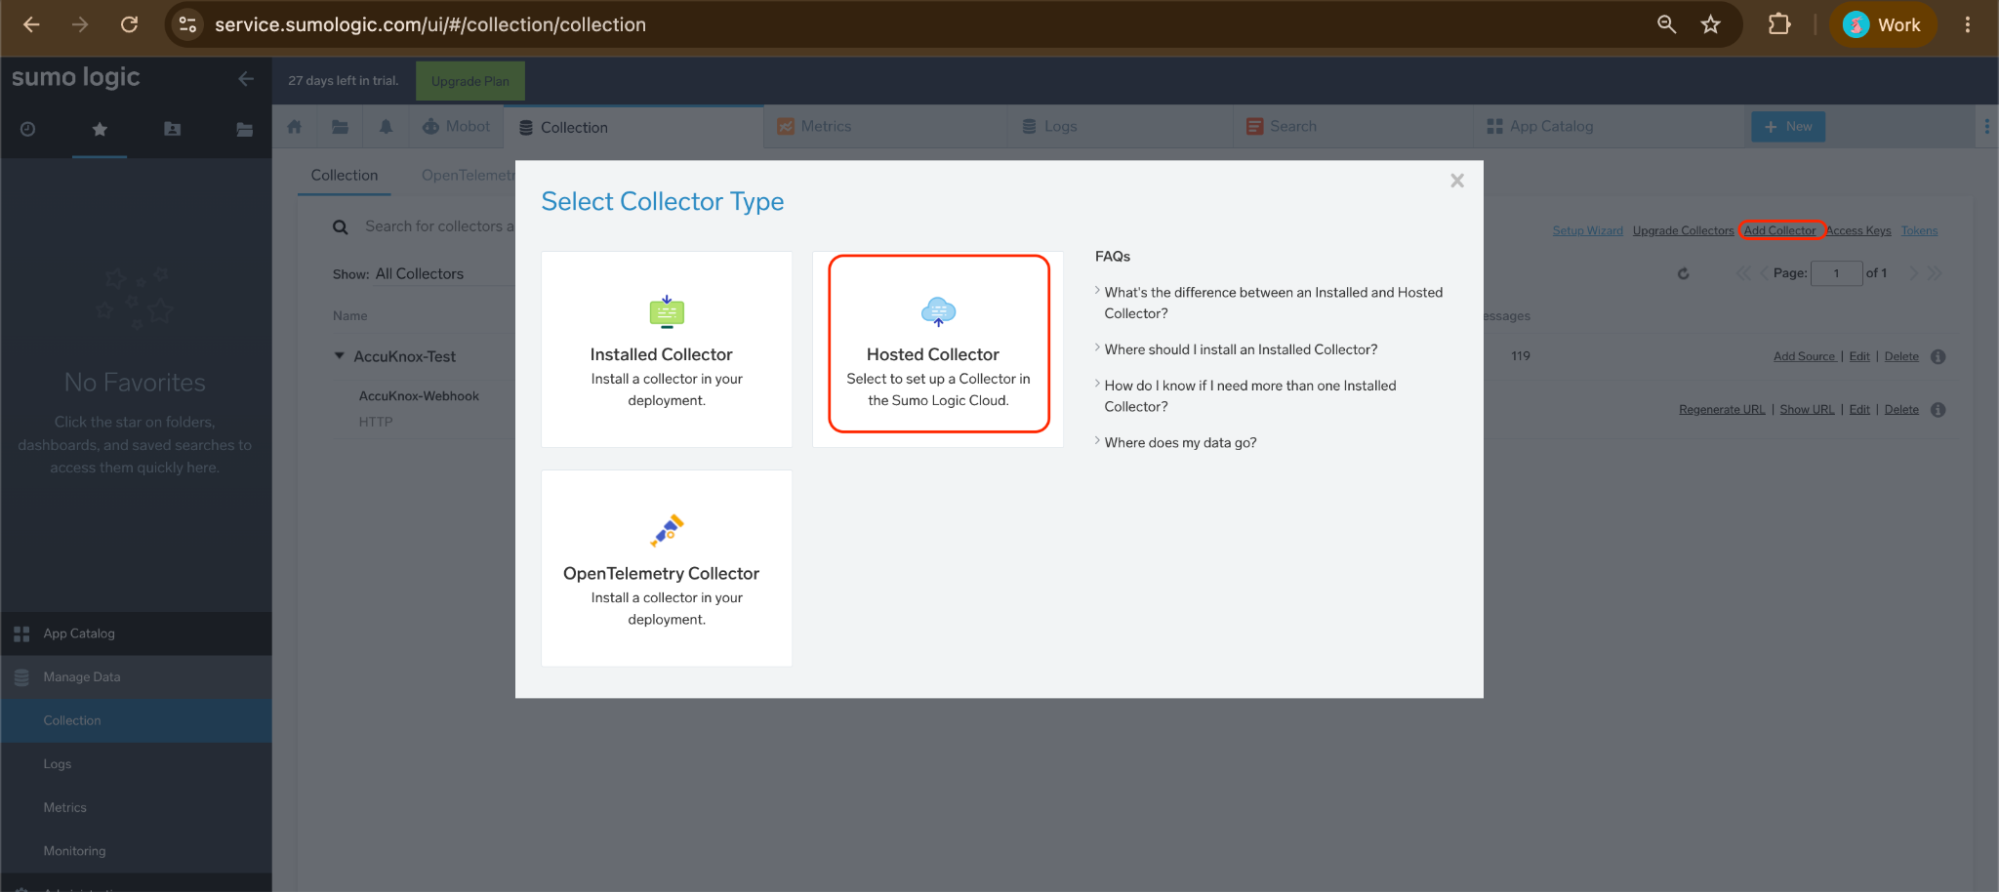Open info icon for AccuKnox-Webhook row
The image size is (1999, 893).
click(1938, 410)
